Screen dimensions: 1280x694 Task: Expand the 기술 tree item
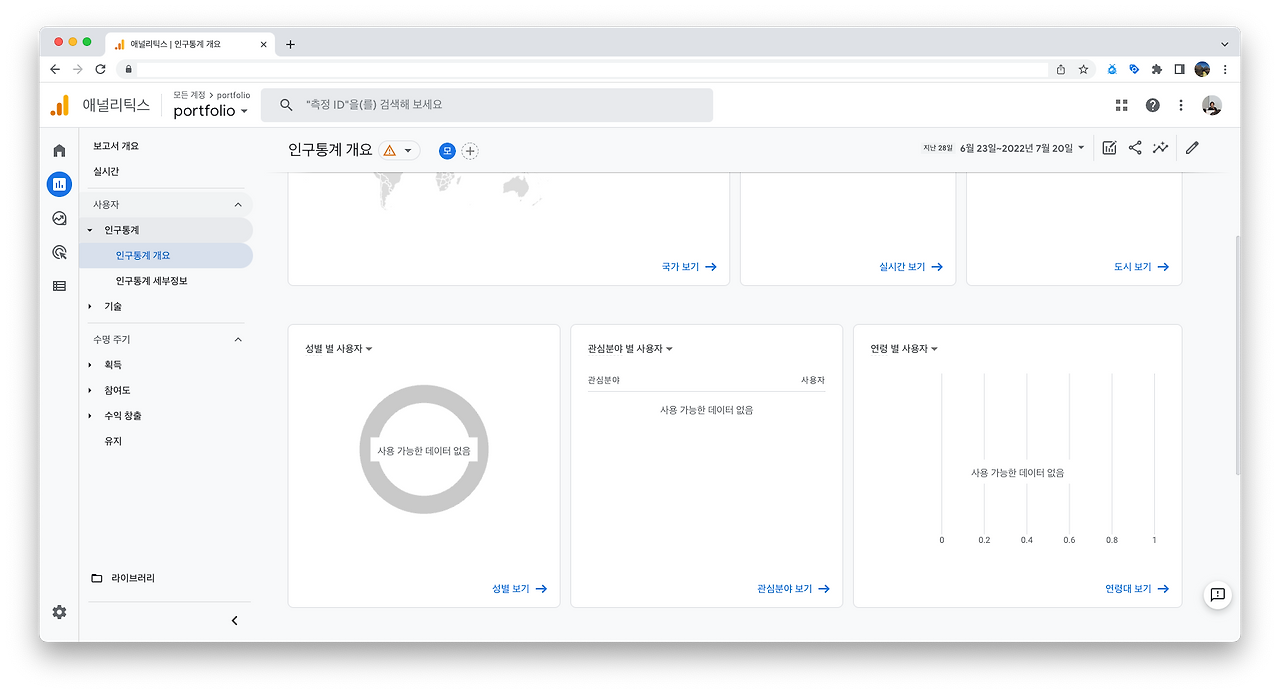[90, 306]
